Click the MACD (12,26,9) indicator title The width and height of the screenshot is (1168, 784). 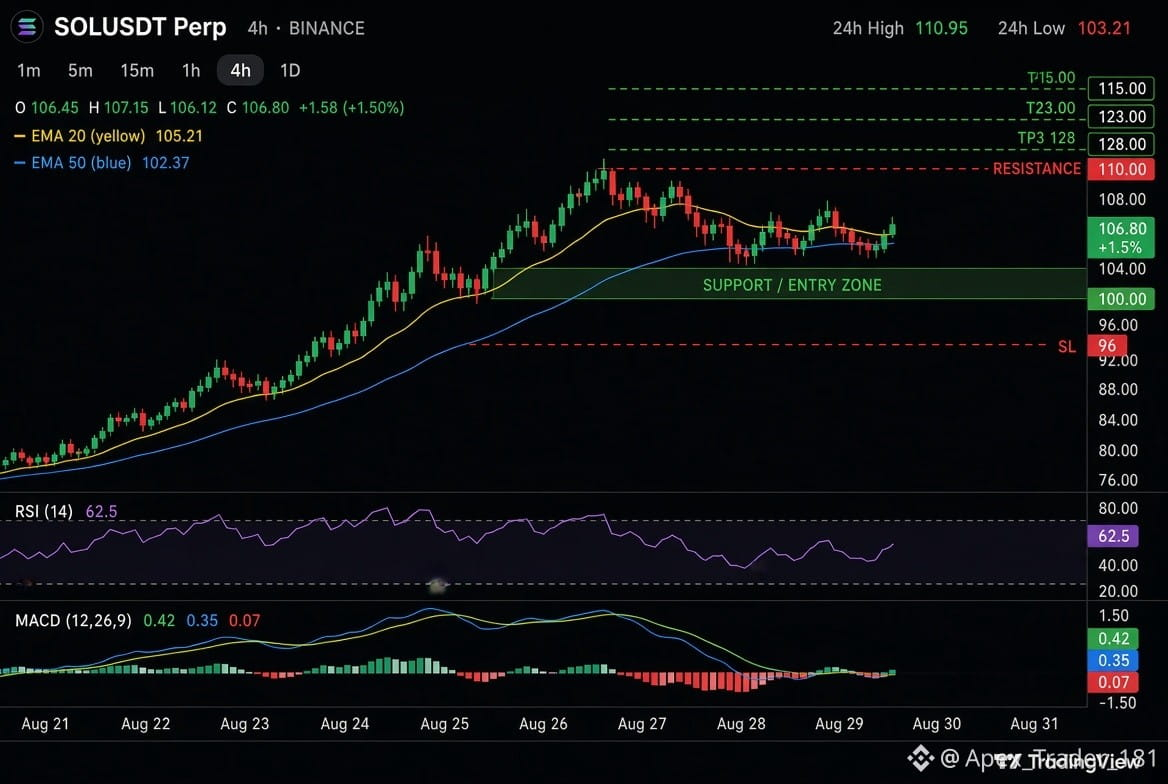point(73,621)
